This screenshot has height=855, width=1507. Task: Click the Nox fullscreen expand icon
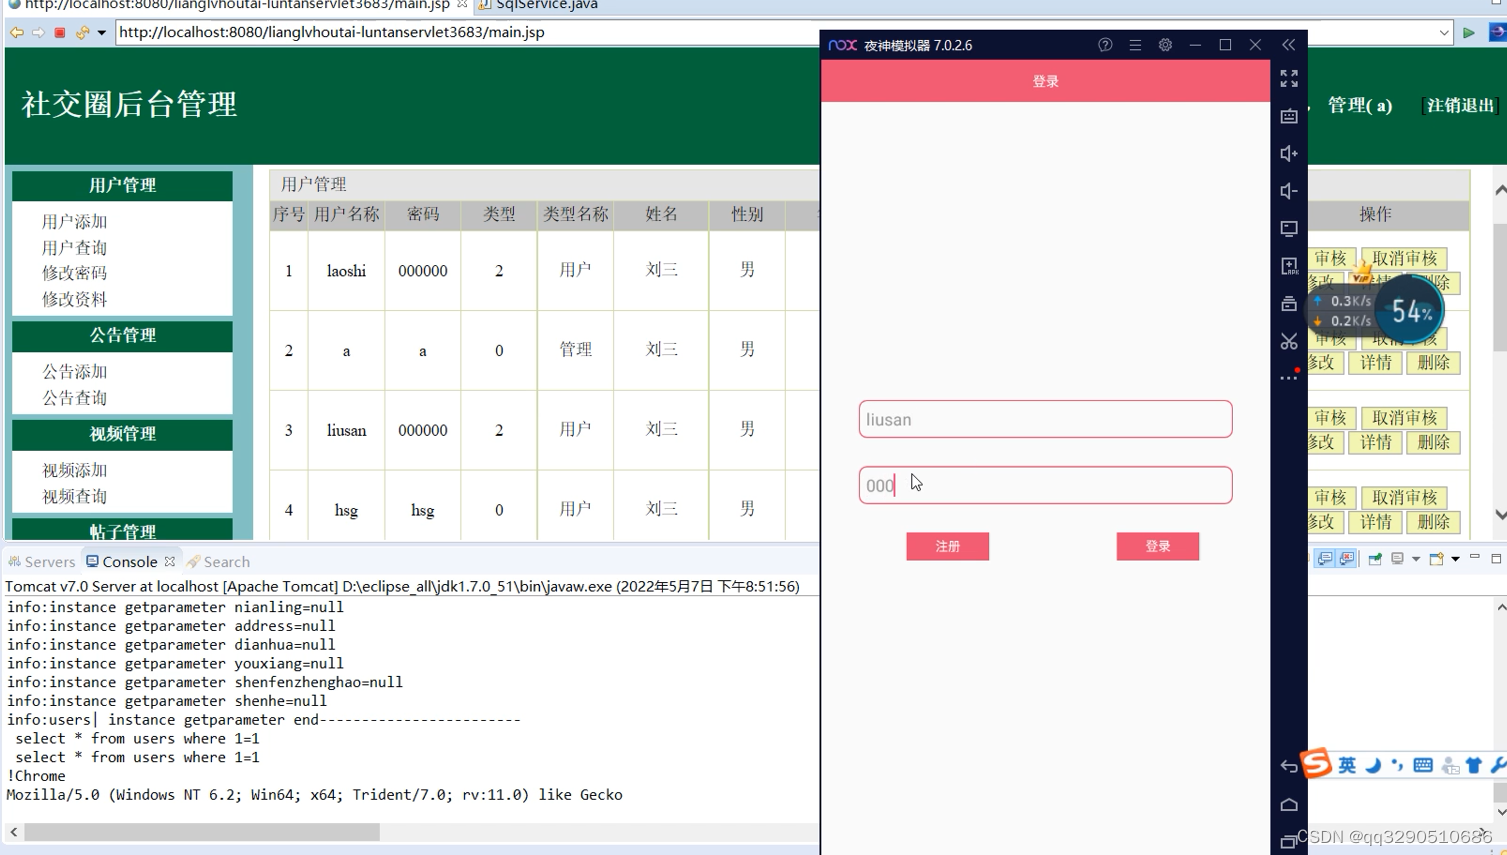coord(1289,78)
